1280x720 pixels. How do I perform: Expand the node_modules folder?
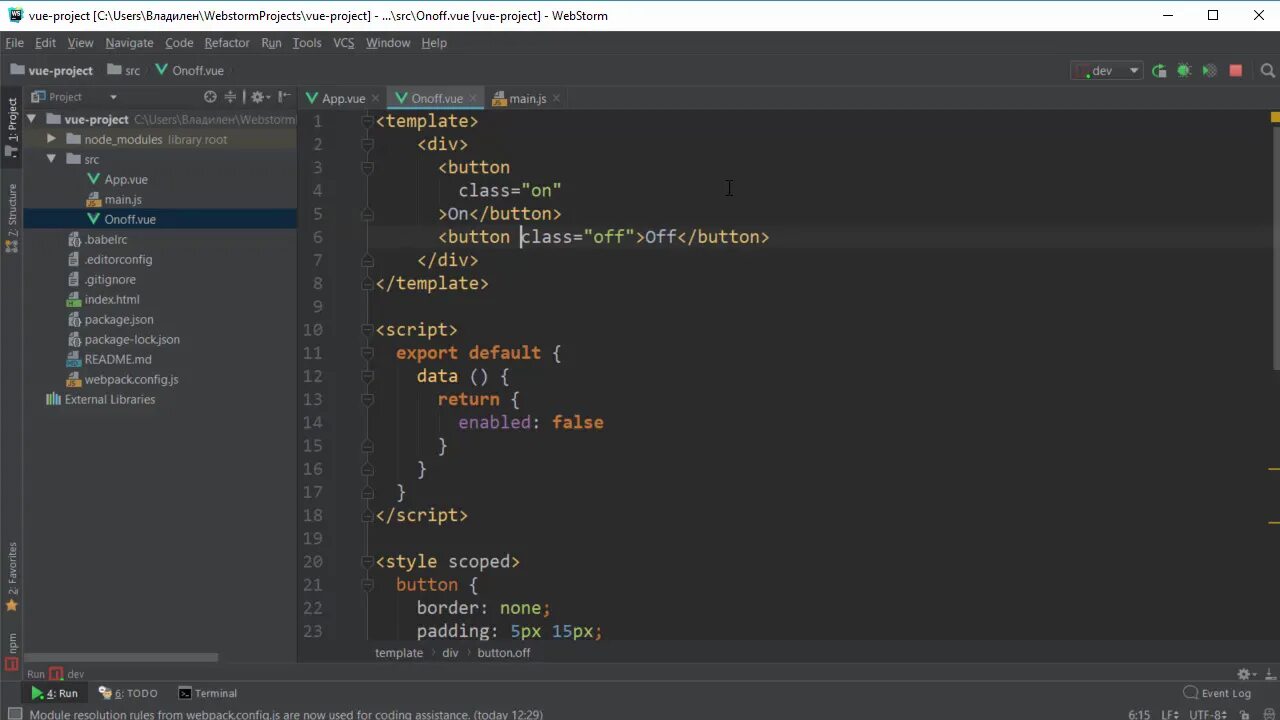click(x=51, y=139)
